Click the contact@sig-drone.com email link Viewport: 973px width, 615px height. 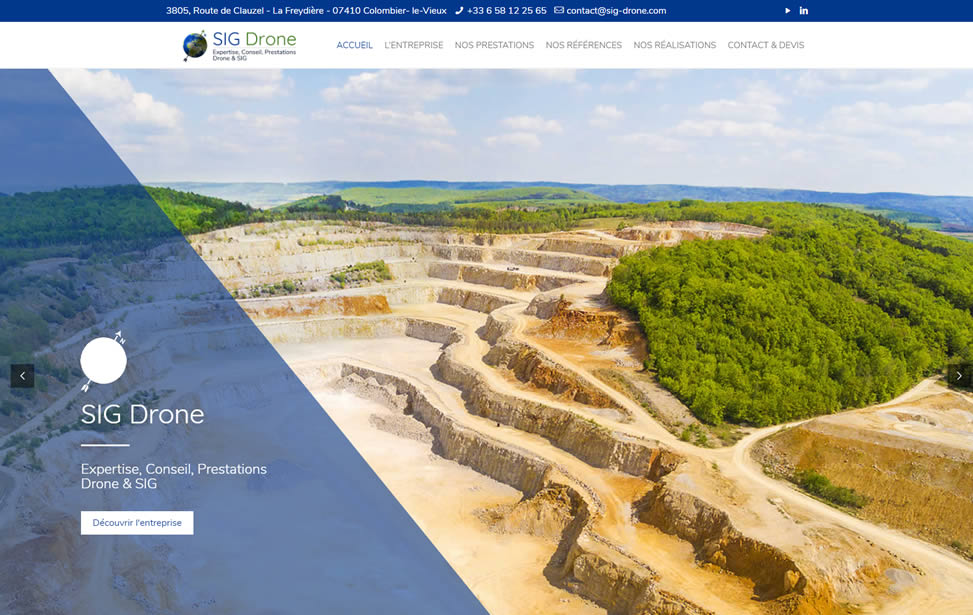point(616,10)
